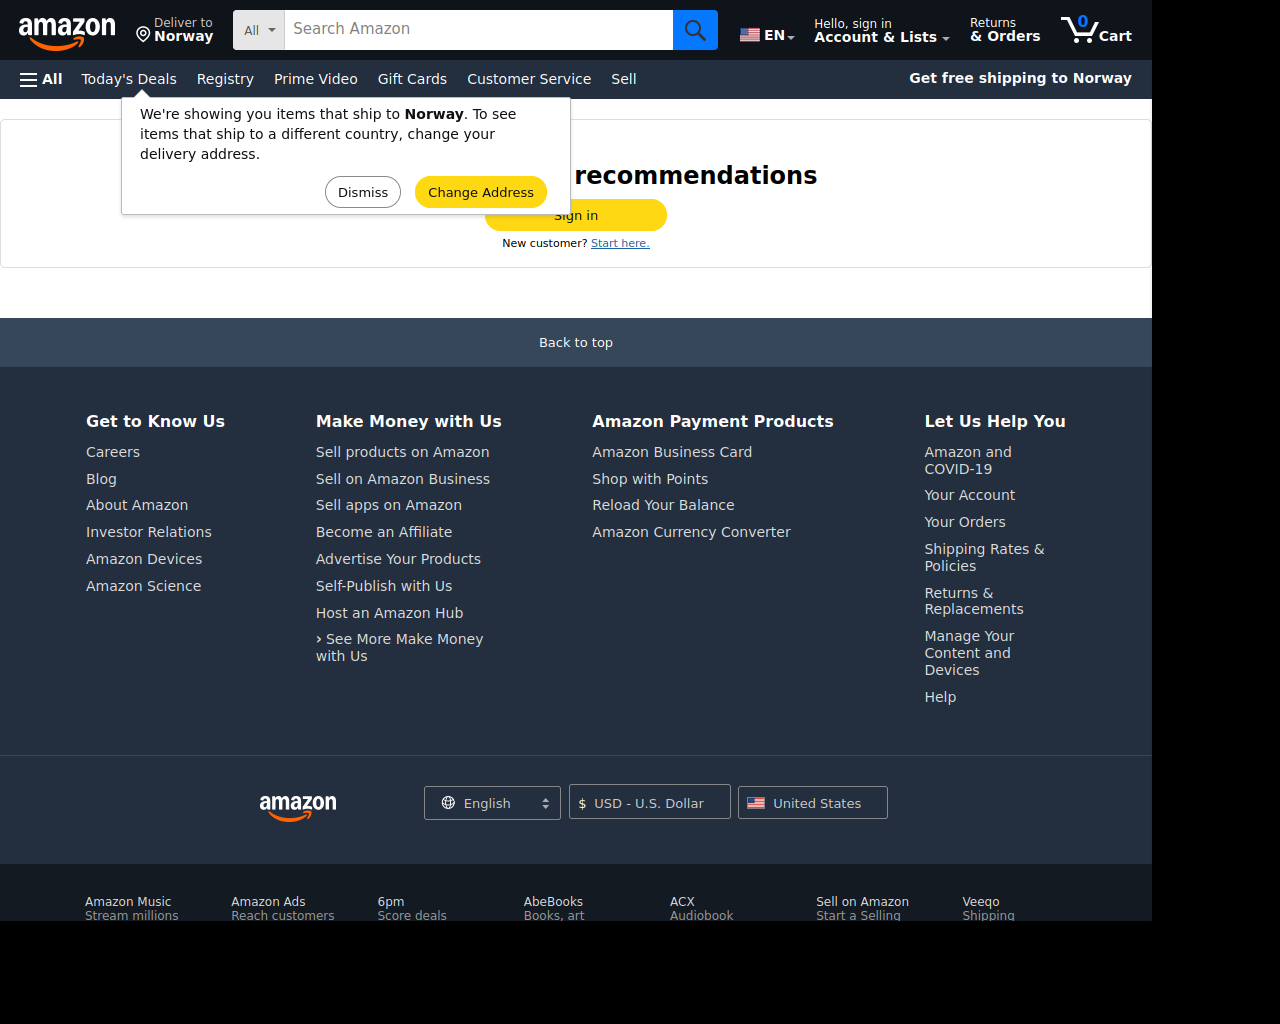Expand the EN language selector
Viewport: 1280px width, 1024px height.
767,35
